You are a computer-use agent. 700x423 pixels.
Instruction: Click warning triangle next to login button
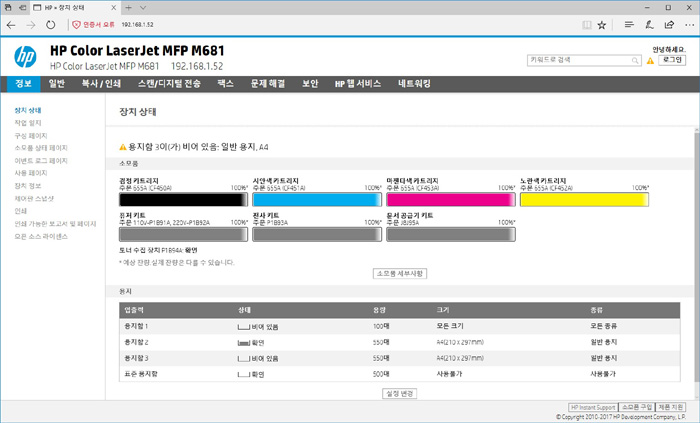650,61
